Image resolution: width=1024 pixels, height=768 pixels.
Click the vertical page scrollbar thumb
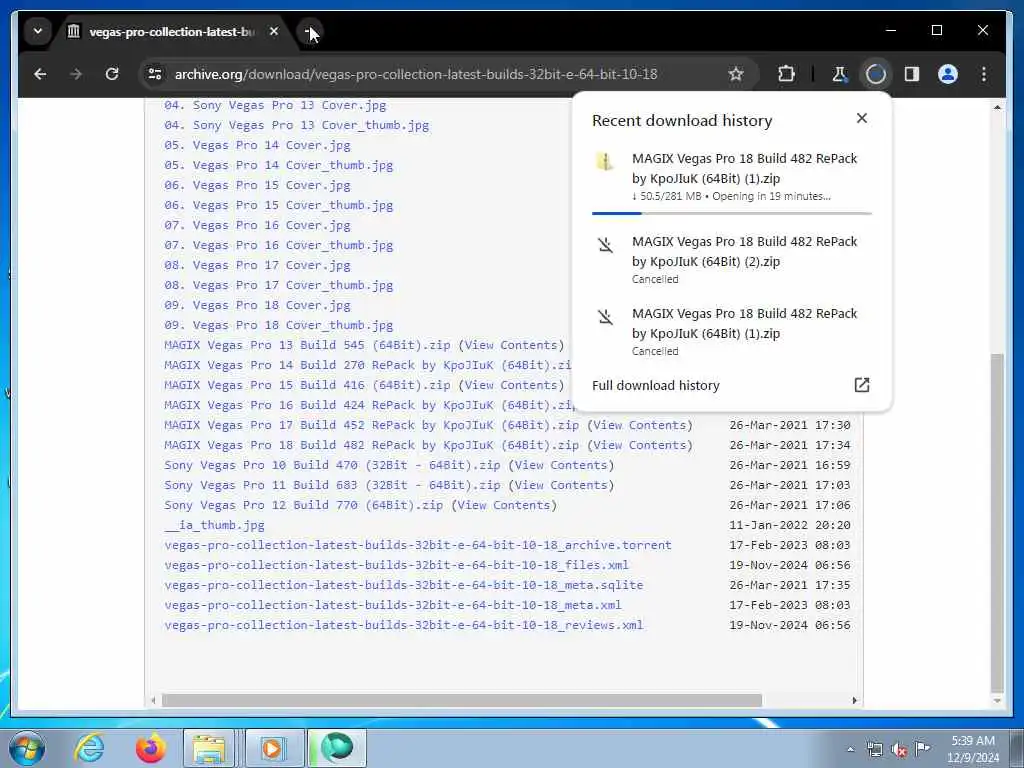pos(997,522)
